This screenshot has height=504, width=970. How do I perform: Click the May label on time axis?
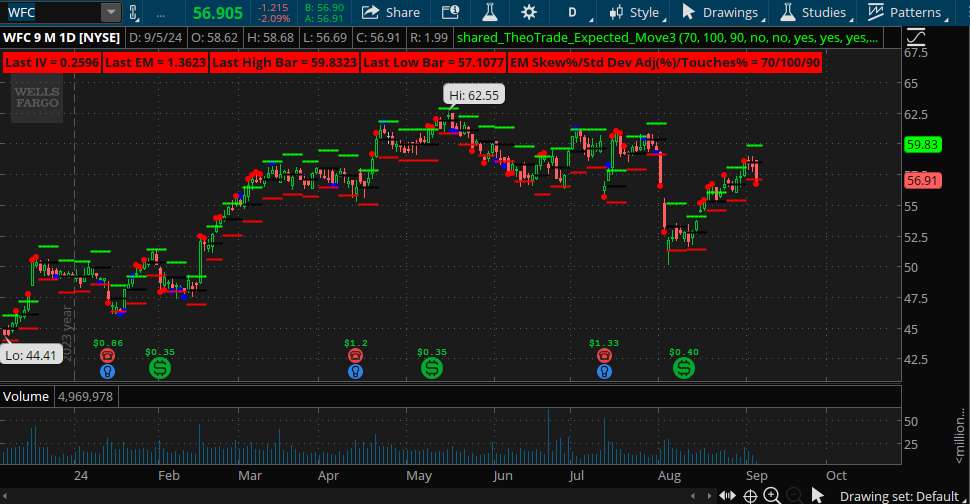(419, 476)
